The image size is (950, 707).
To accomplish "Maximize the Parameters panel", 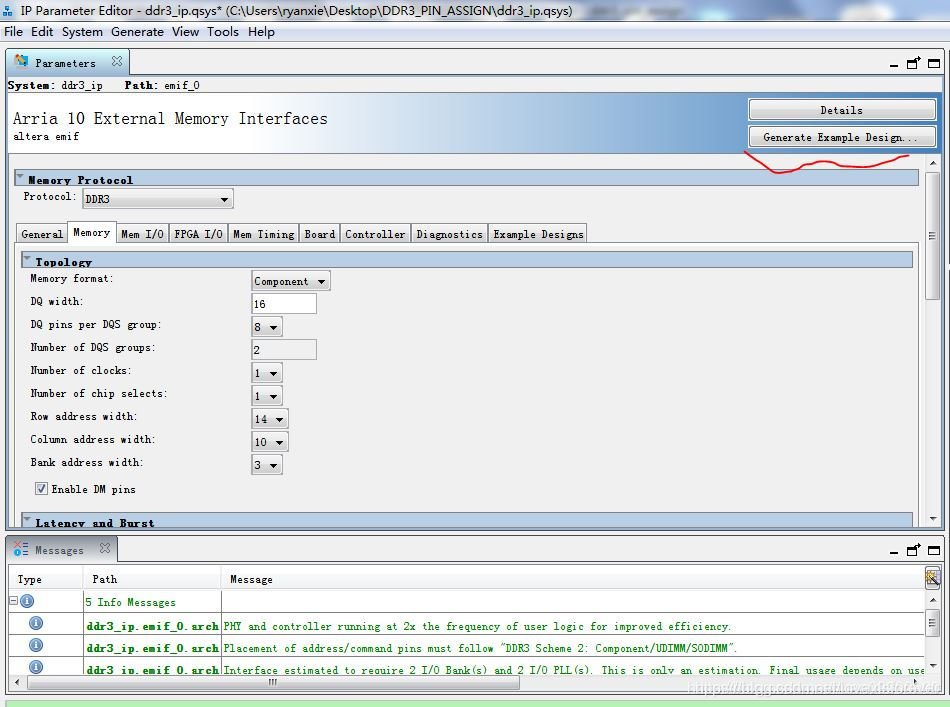I will (x=934, y=63).
